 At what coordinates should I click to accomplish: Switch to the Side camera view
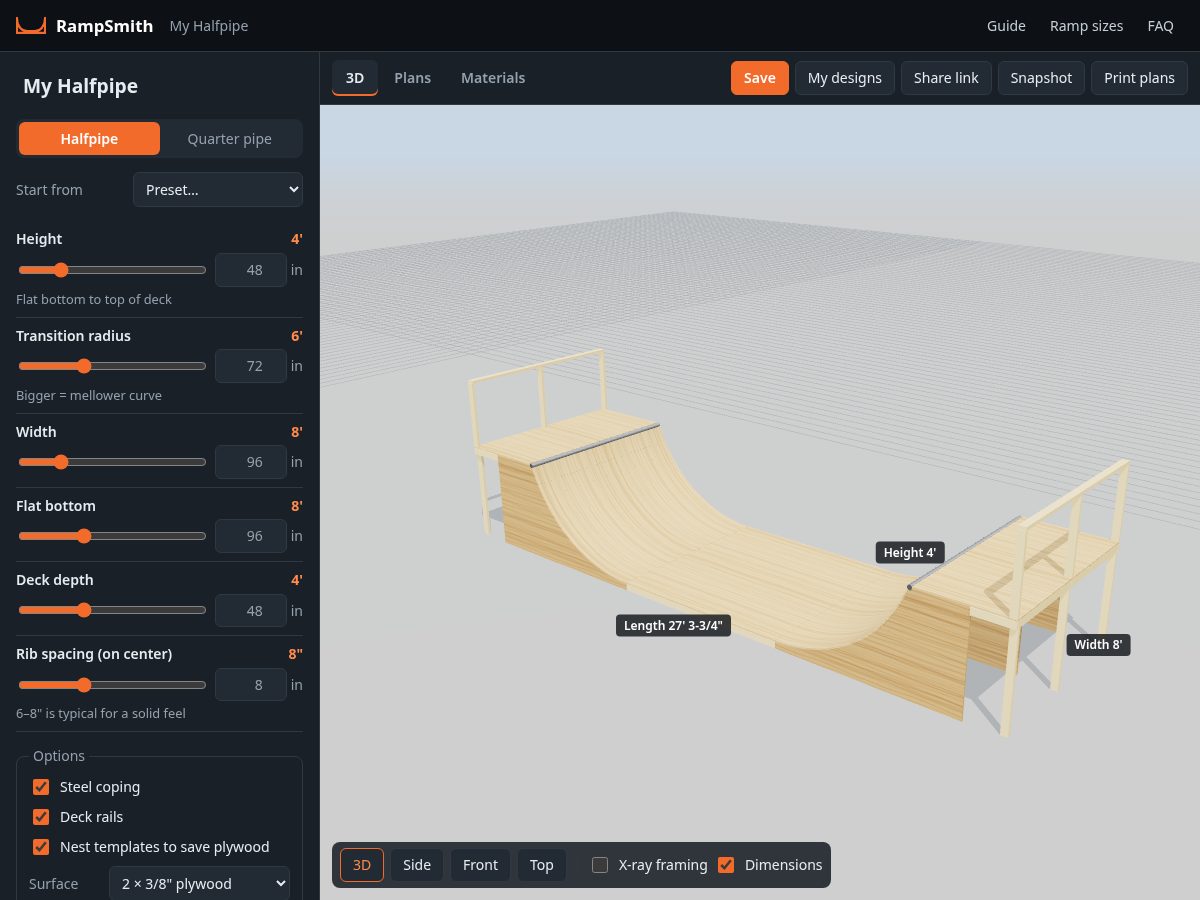pyautogui.click(x=417, y=865)
